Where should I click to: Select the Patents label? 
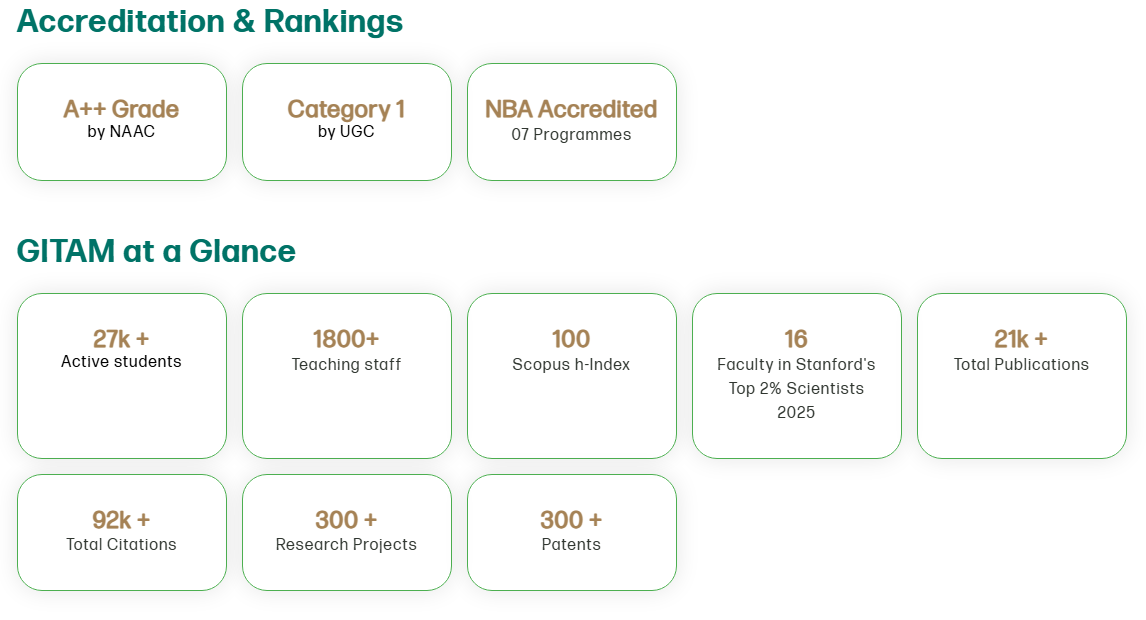tap(571, 545)
